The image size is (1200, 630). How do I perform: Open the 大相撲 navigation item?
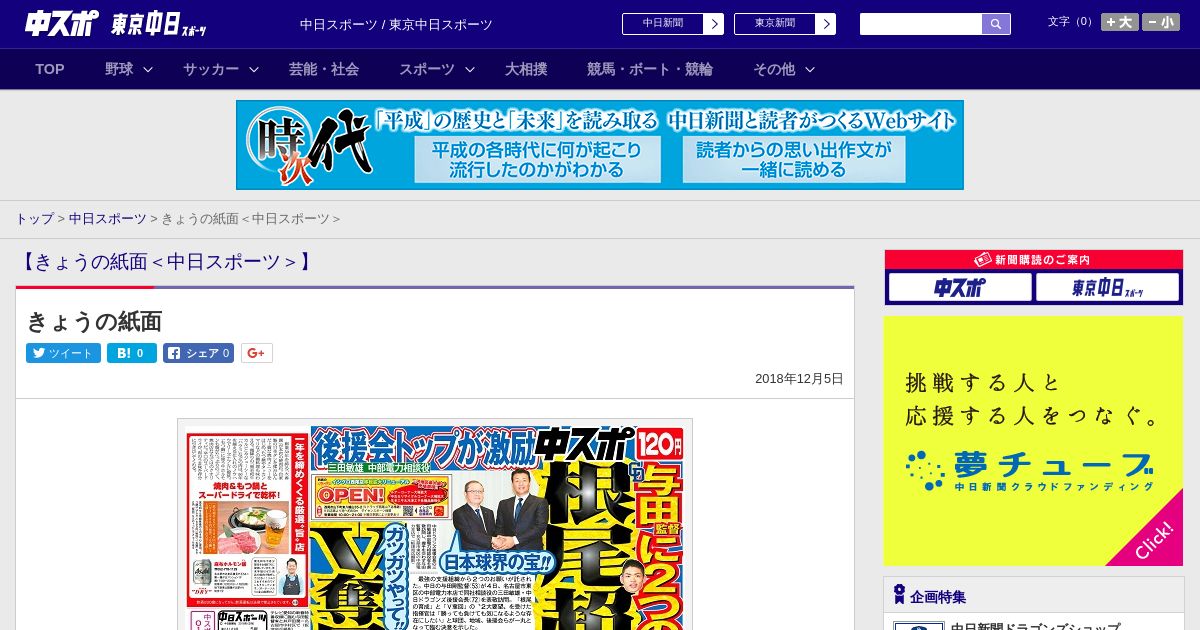click(x=526, y=69)
